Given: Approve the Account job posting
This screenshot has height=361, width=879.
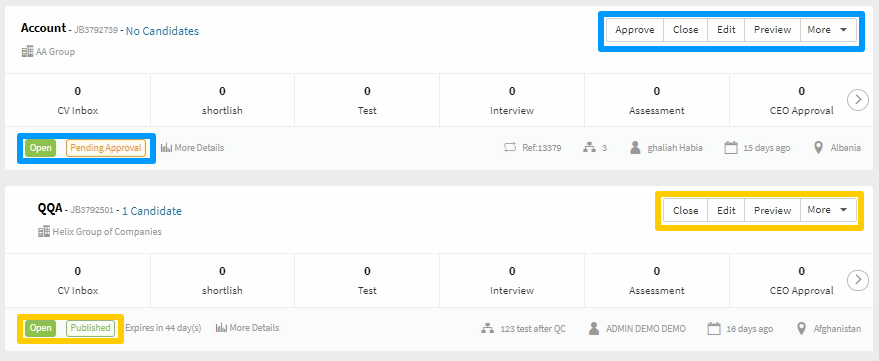Looking at the screenshot, I should [x=635, y=30].
